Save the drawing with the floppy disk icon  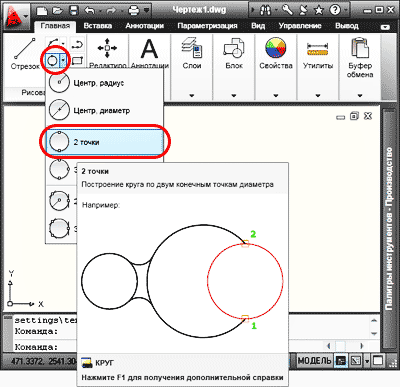74,11
